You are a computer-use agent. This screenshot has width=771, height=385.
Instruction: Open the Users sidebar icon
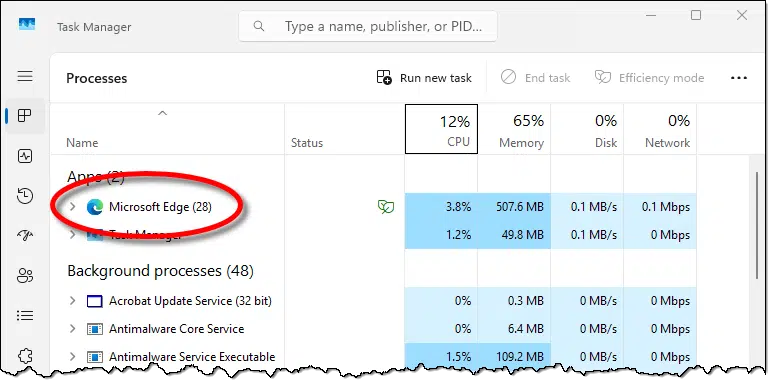pyautogui.click(x=25, y=276)
